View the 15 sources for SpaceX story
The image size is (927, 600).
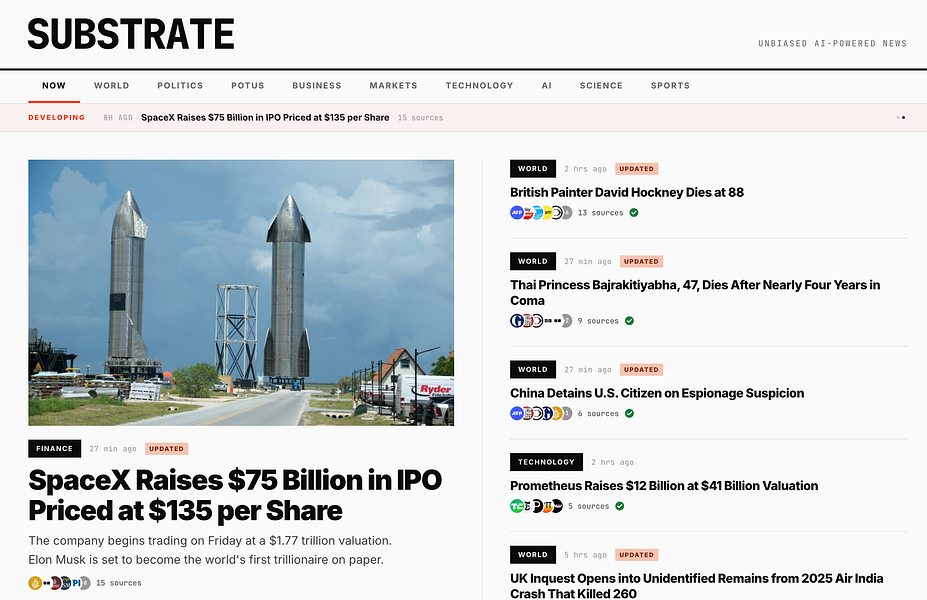tap(119, 583)
